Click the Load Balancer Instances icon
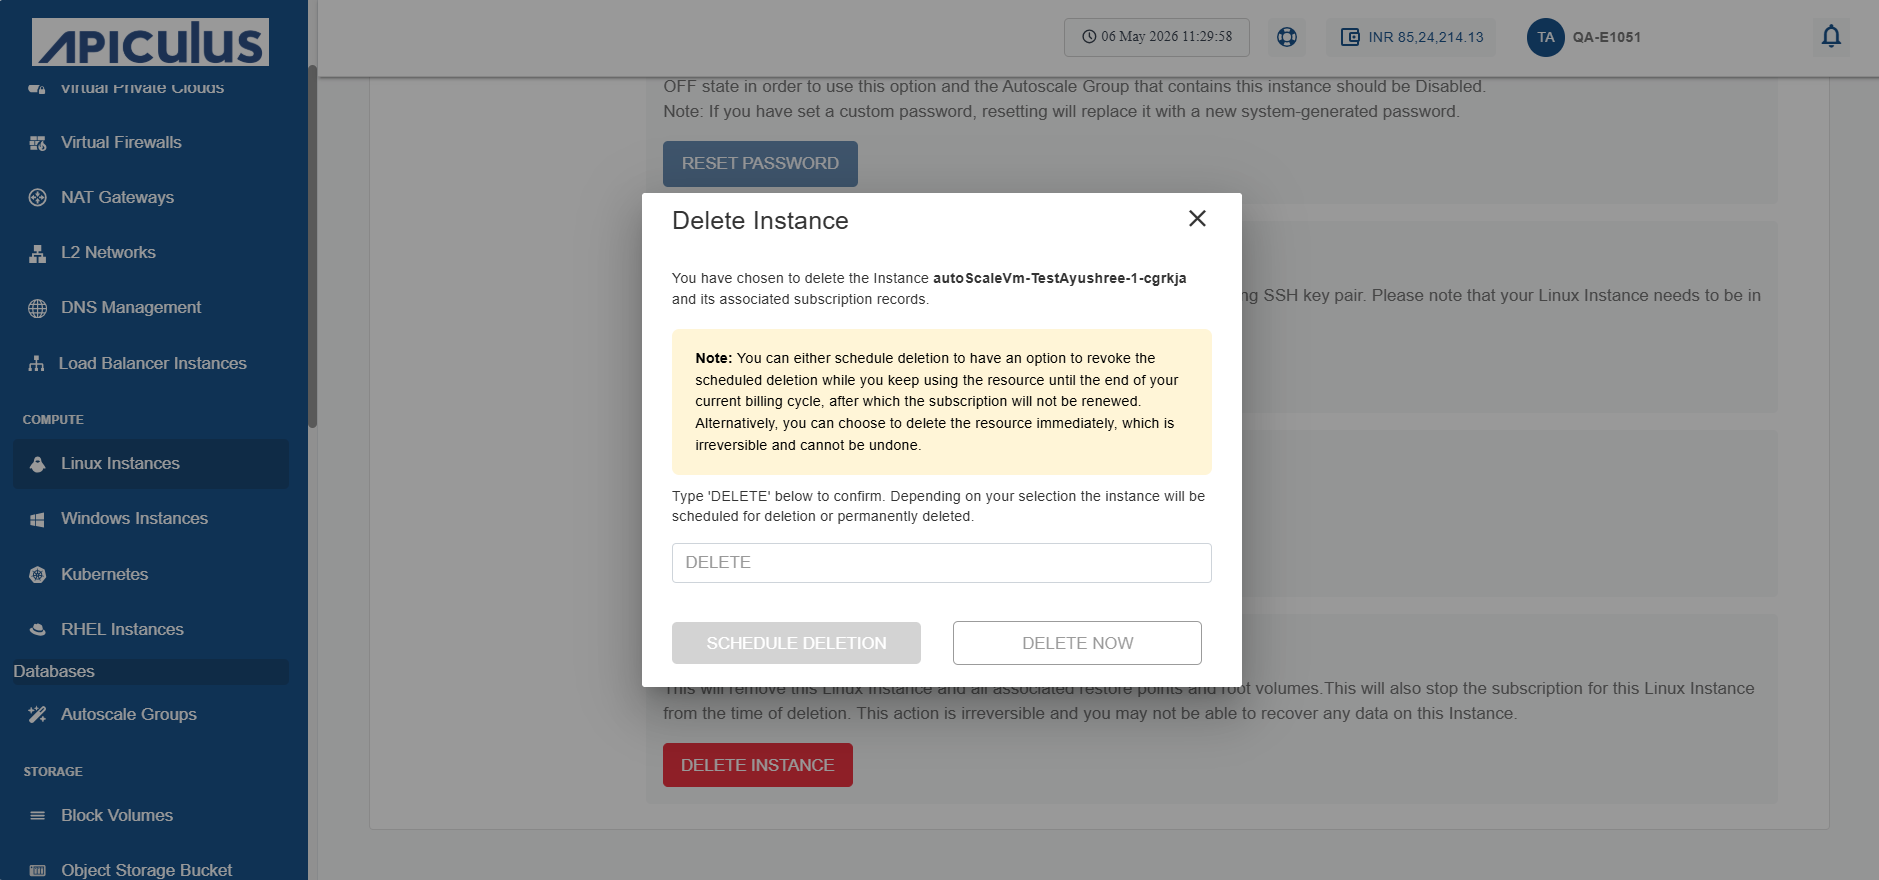 coord(37,364)
